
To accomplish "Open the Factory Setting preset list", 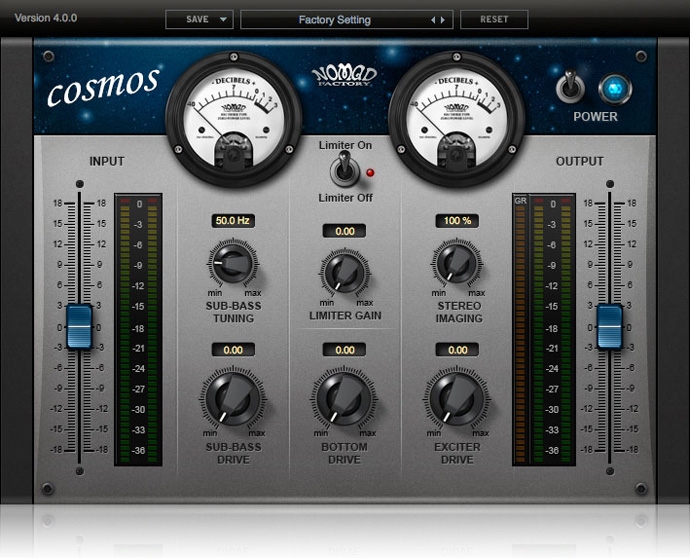I will click(x=334, y=20).
